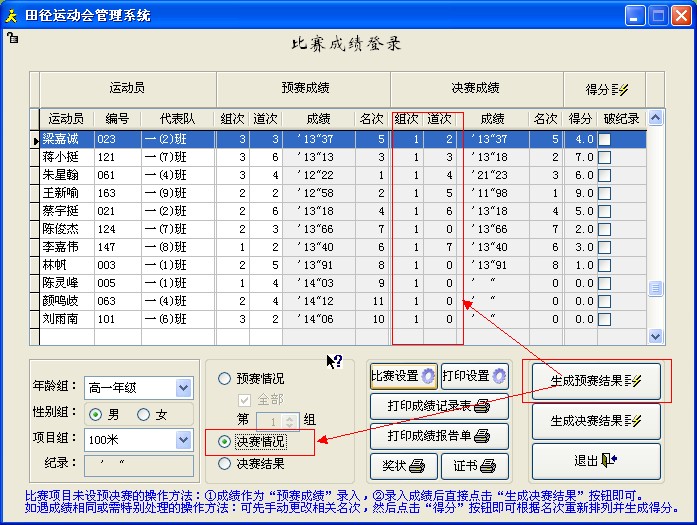Check 破纪录 box for 梁嘉诚
The width and height of the screenshot is (697, 525).
click(x=605, y=140)
